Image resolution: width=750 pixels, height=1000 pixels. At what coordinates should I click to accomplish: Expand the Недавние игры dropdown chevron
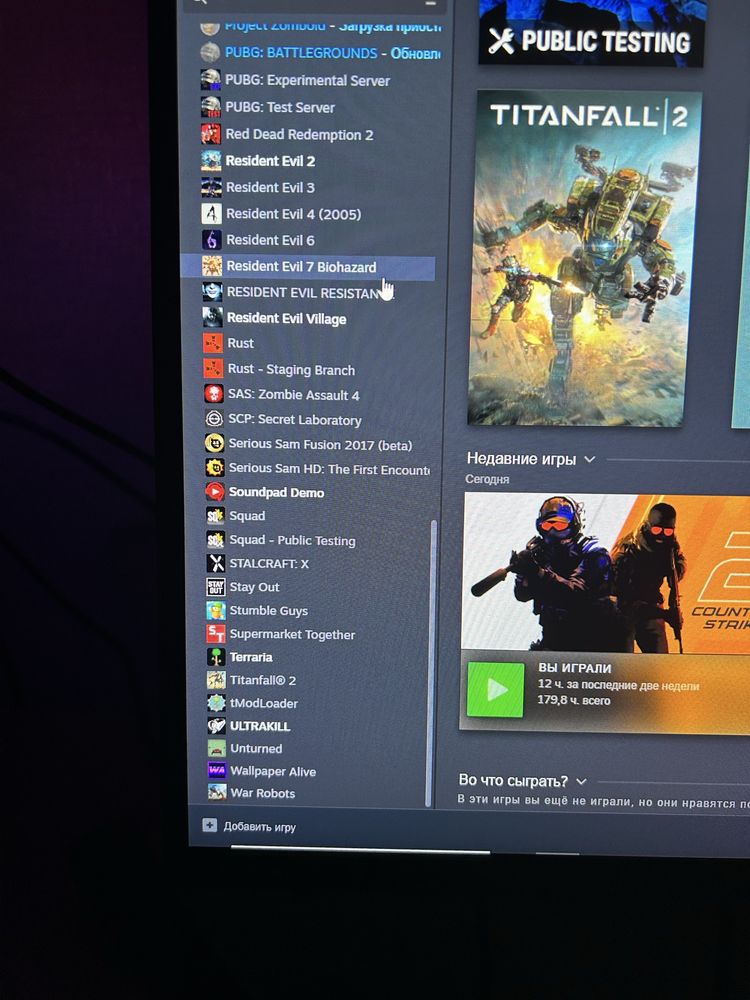[589, 459]
